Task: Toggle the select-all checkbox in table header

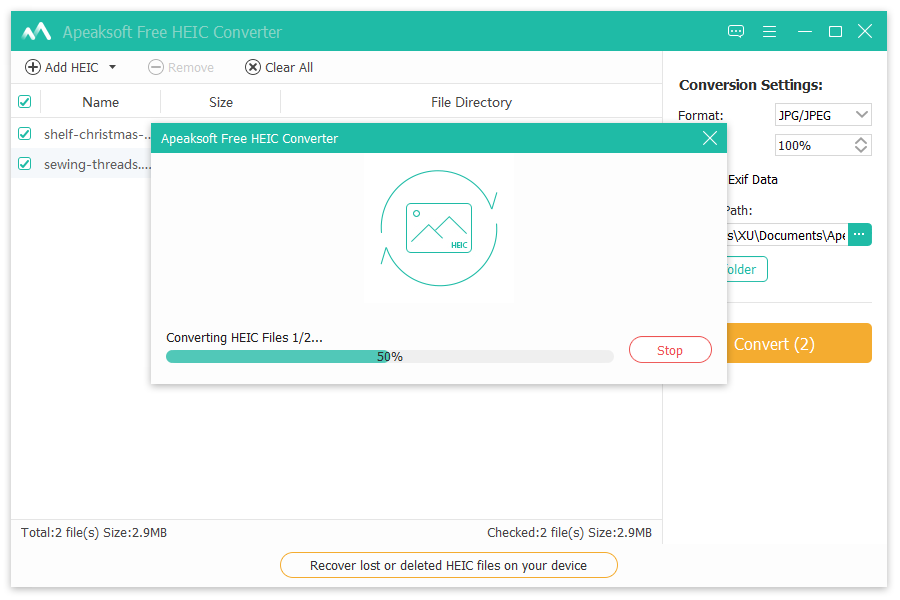Action: click(25, 102)
